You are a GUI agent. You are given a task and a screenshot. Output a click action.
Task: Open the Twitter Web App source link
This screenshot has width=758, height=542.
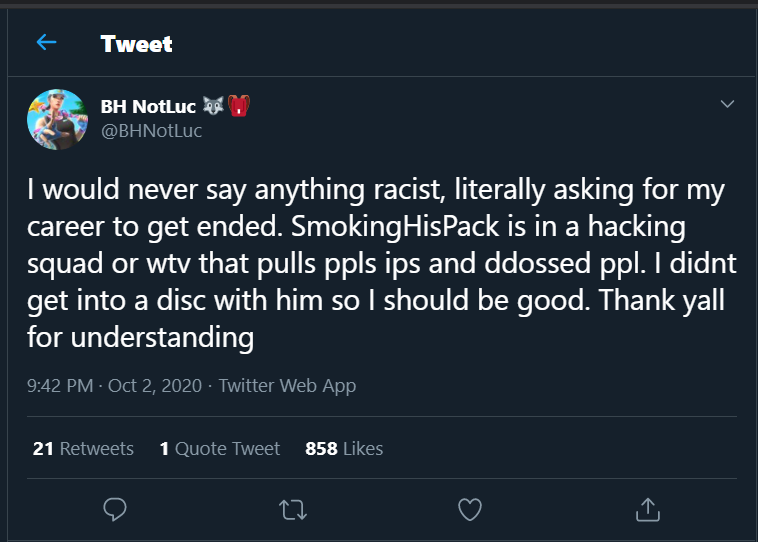(287, 385)
